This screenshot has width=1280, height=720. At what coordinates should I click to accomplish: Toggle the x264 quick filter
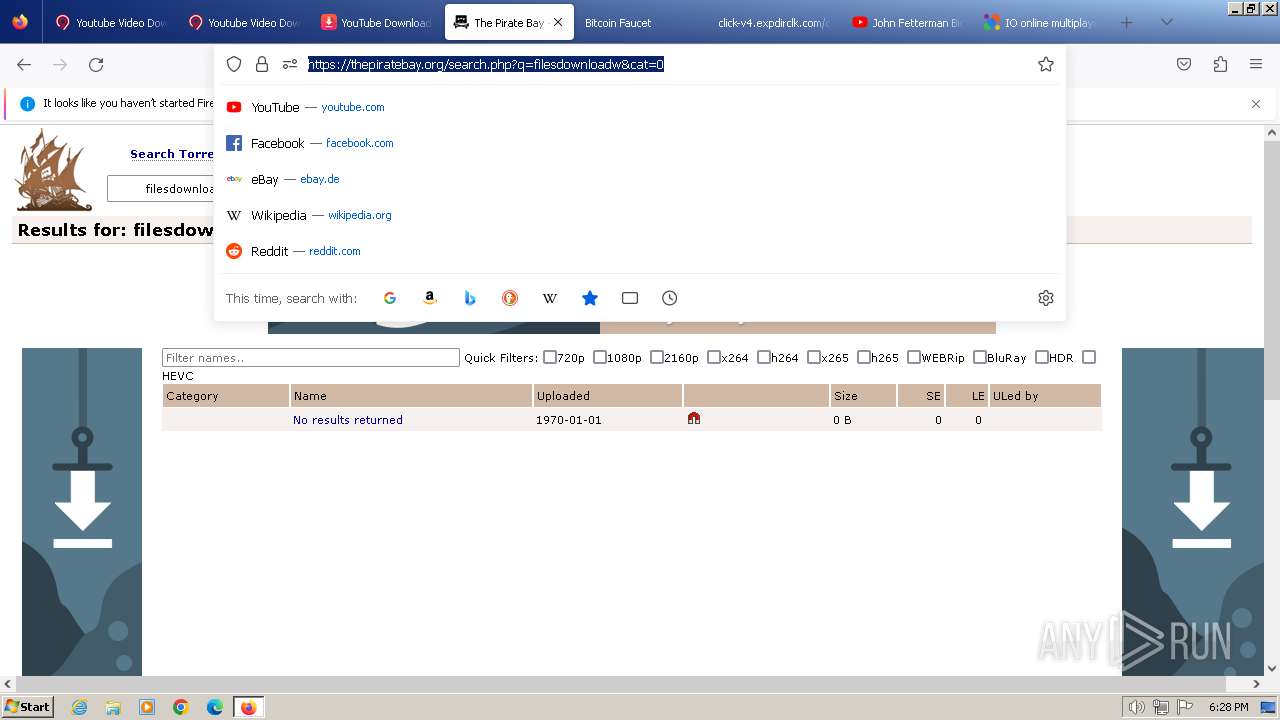pos(714,357)
